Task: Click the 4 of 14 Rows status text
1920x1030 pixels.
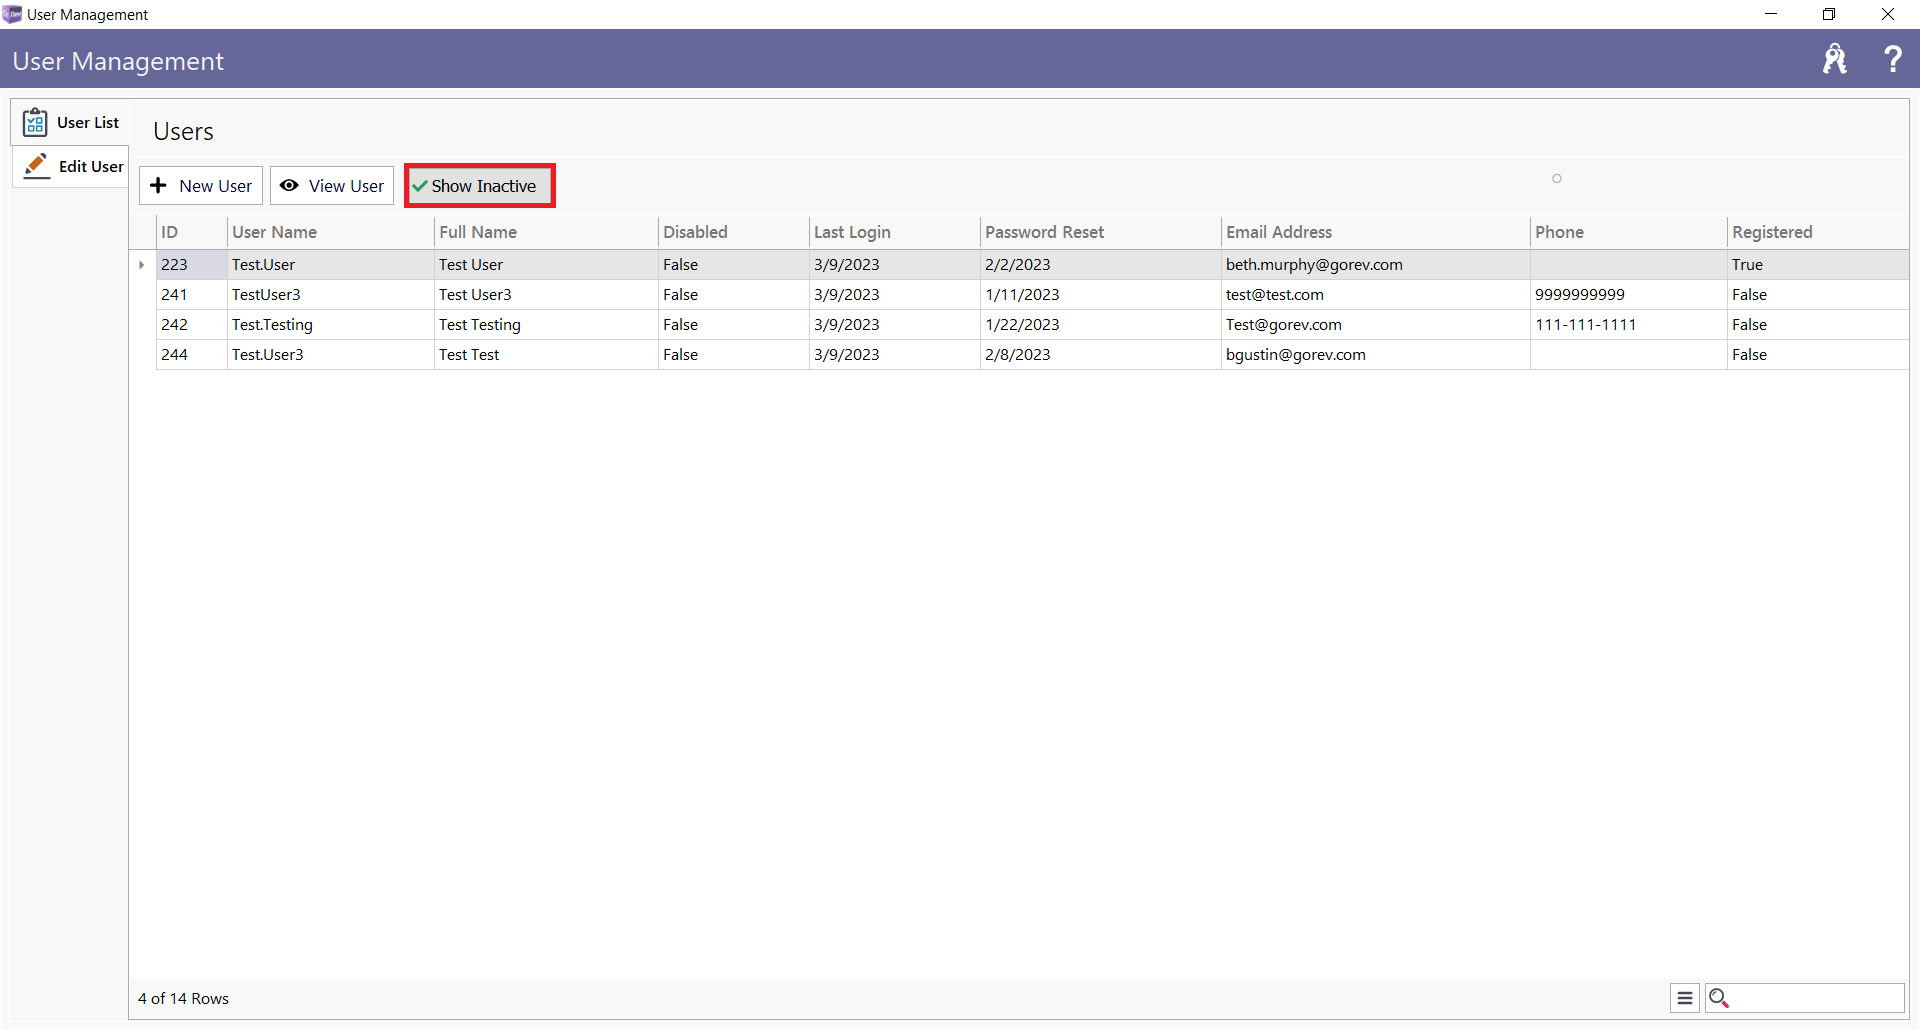Action: coord(184,999)
